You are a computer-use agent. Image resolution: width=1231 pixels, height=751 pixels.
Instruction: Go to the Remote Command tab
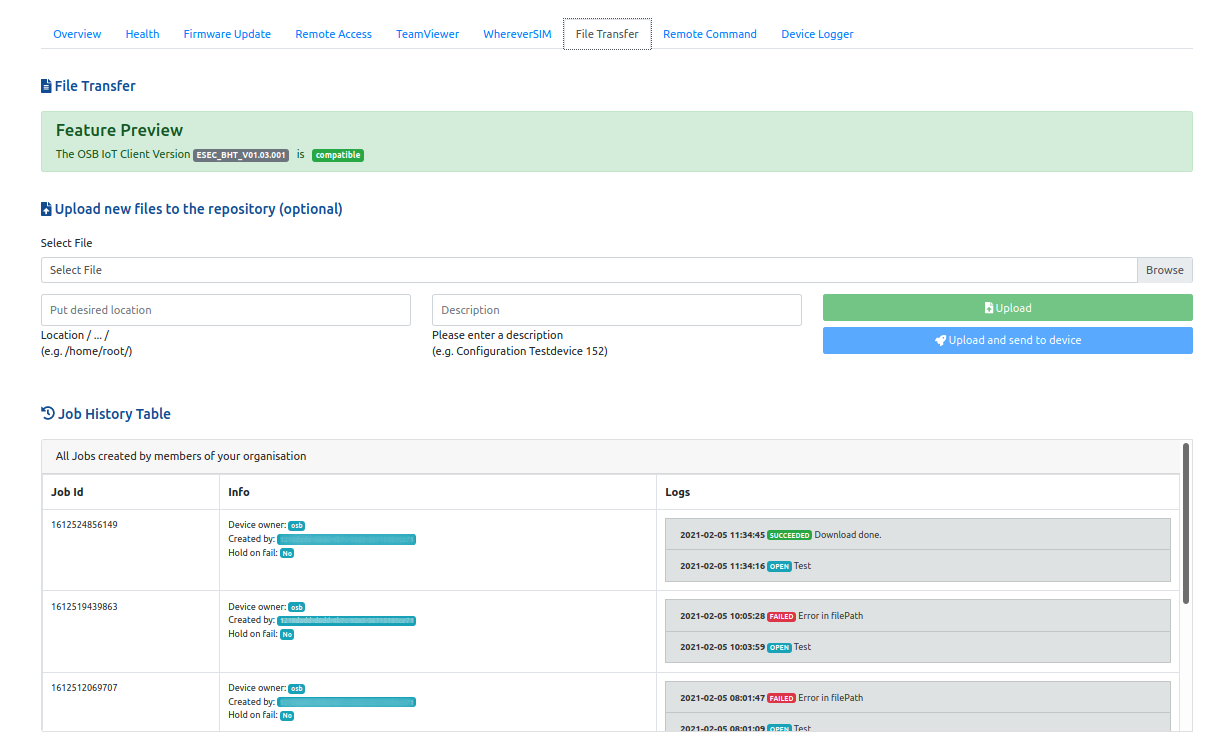point(709,34)
